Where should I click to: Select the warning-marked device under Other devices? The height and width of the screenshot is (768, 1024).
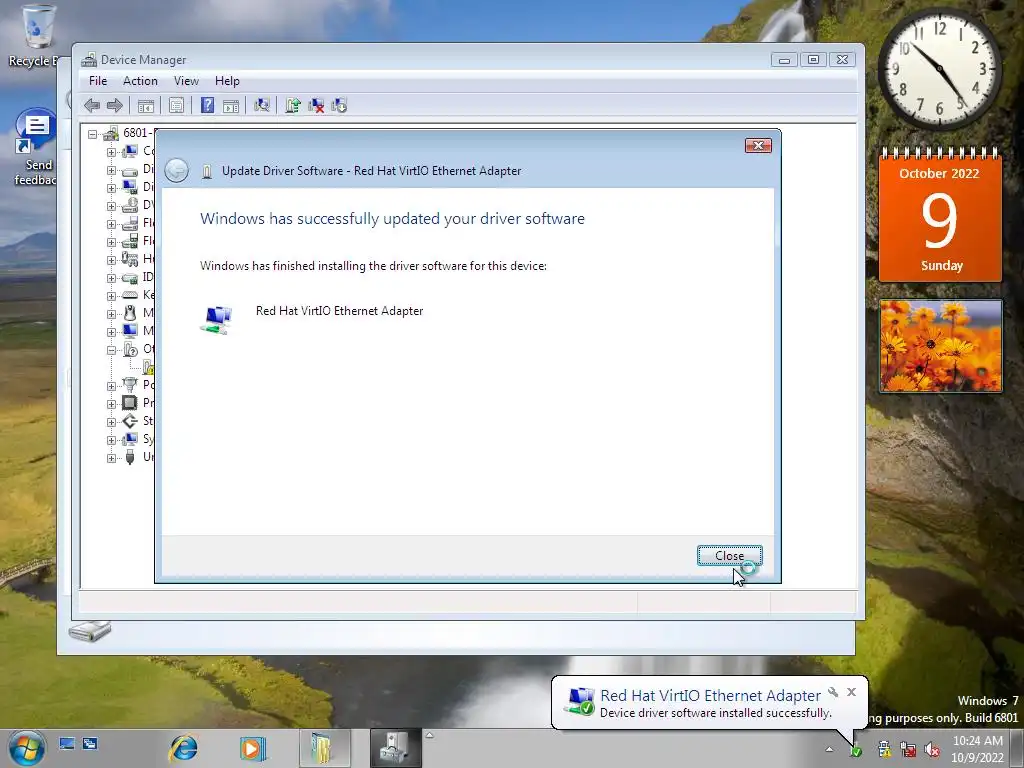tap(148, 367)
